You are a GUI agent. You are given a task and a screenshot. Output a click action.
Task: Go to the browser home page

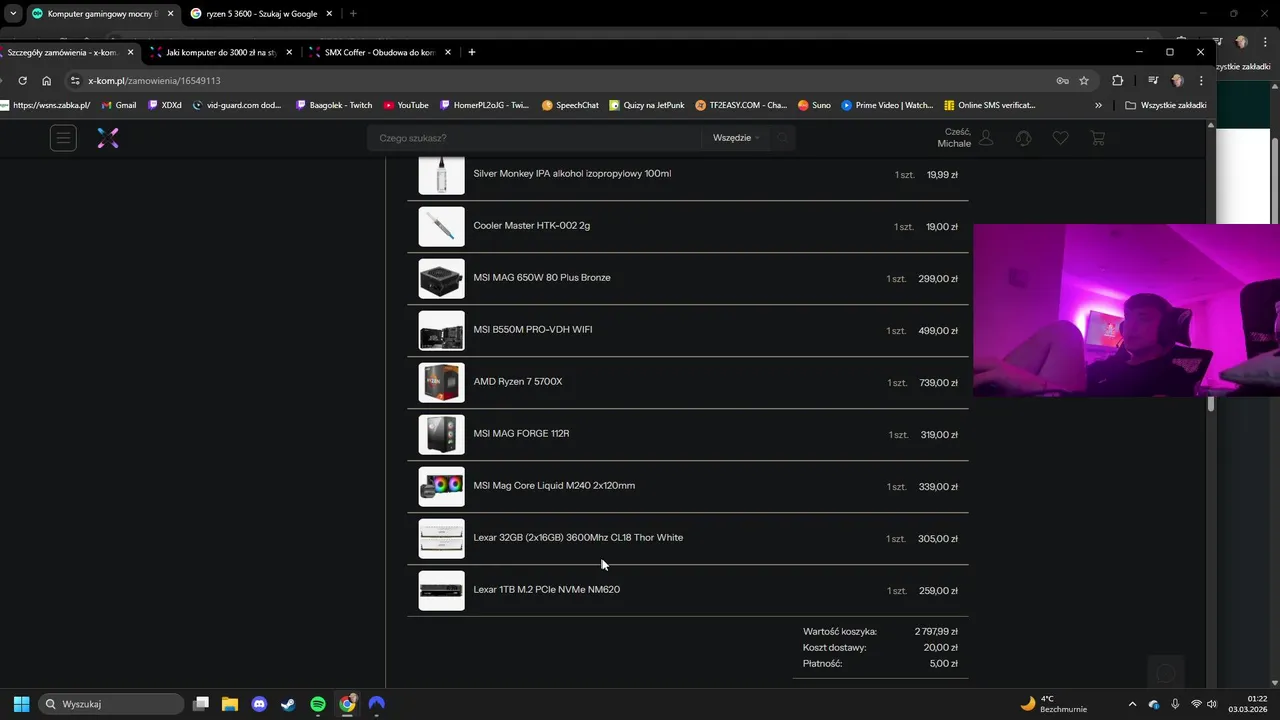click(x=46, y=81)
